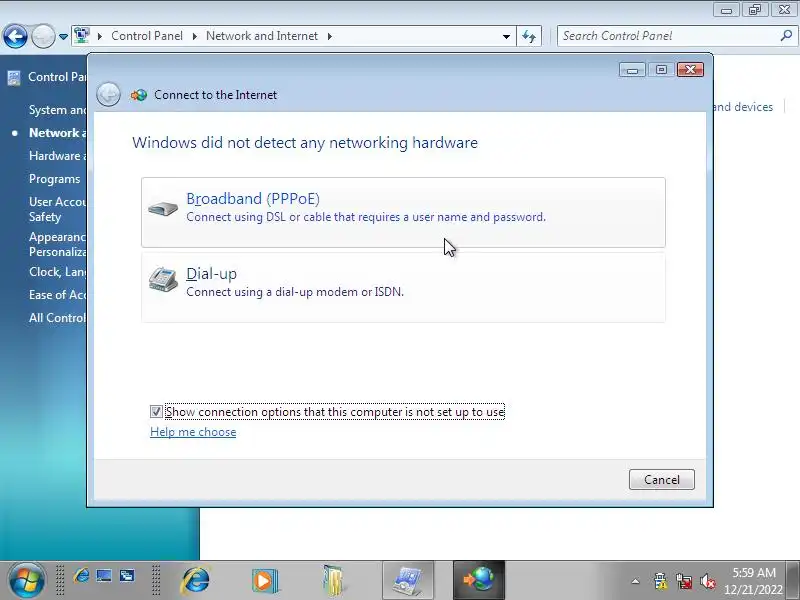The width and height of the screenshot is (800, 600).
Task: Open Clock, Language, and Region sidebar item
Action: tap(58, 272)
